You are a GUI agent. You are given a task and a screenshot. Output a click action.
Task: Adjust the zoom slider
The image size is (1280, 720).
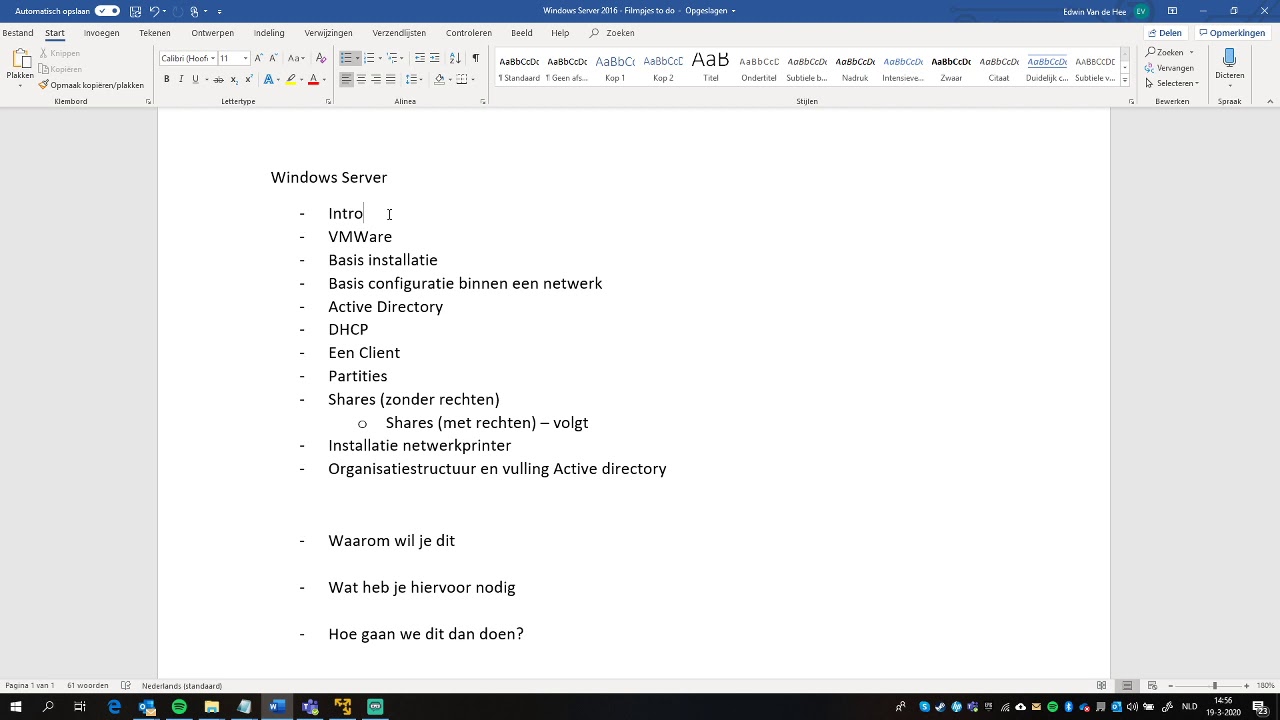1215,686
